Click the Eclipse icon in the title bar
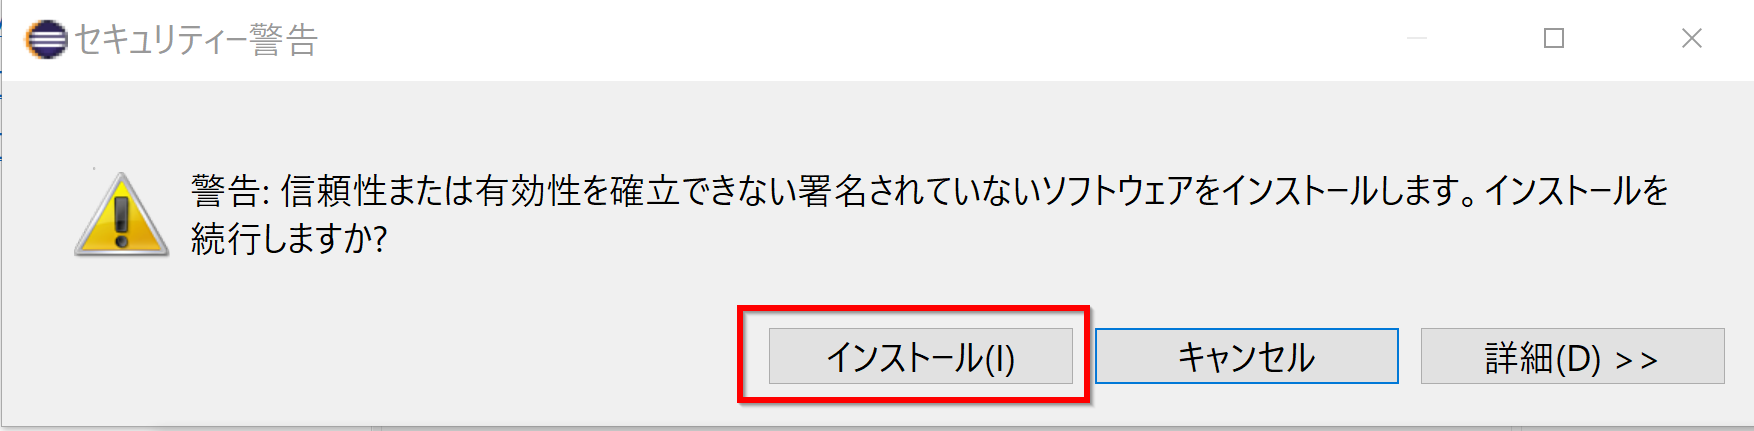This screenshot has height=431, width=1754. [46, 40]
